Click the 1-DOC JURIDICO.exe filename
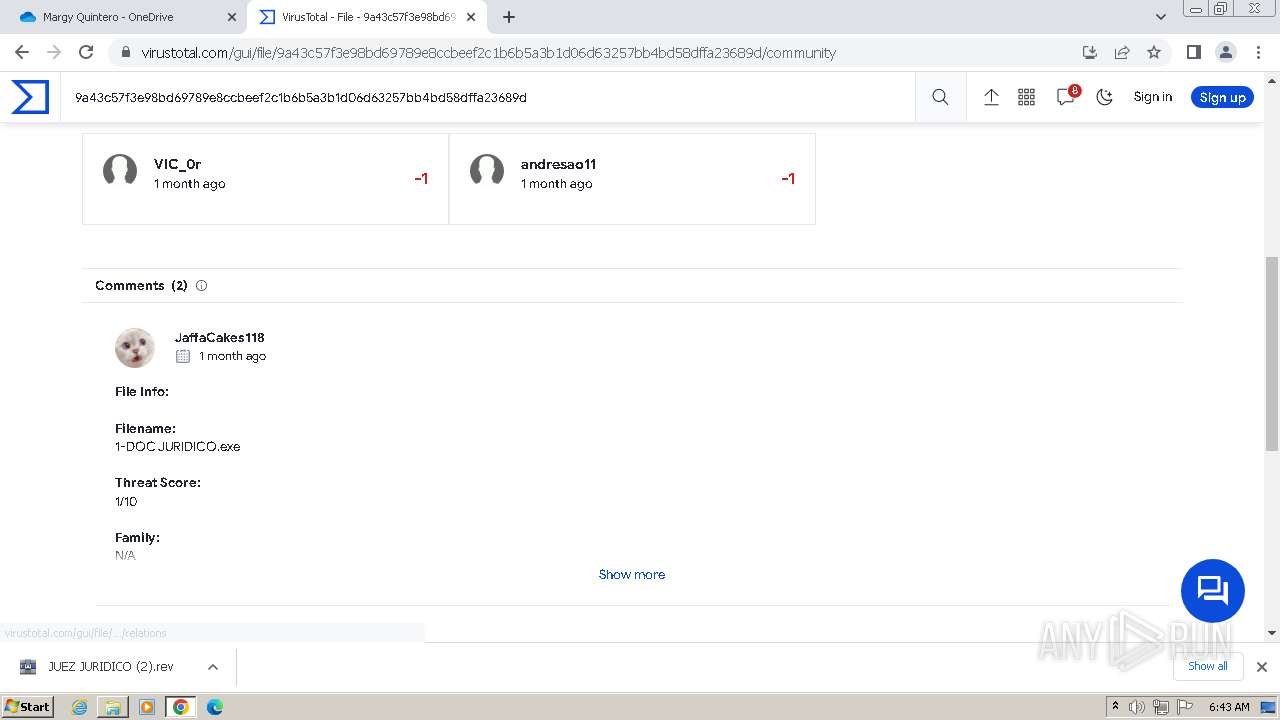 point(178,446)
